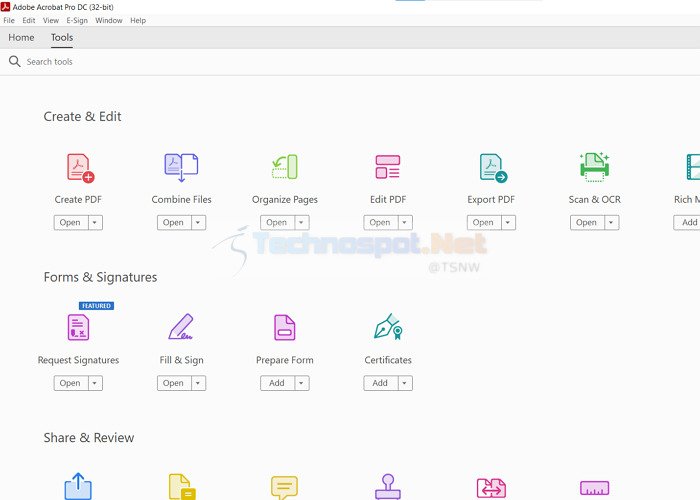The width and height of the screenshot is (700, 500).
Task: Expand the Combine Files dropdown arrow
Action: (198, 222)
